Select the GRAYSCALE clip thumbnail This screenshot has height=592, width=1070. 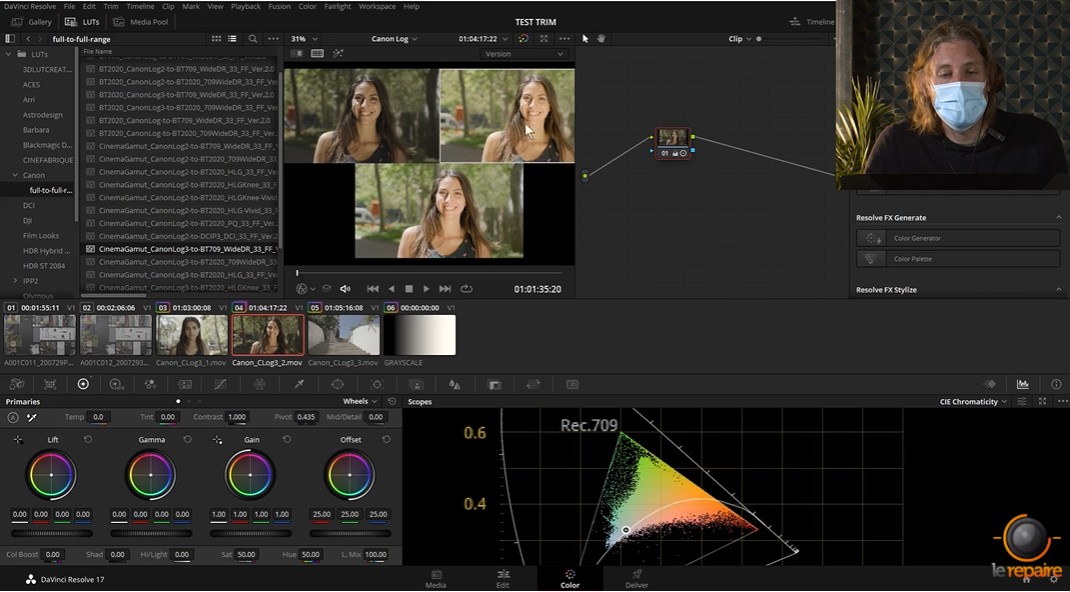[419, 335]
